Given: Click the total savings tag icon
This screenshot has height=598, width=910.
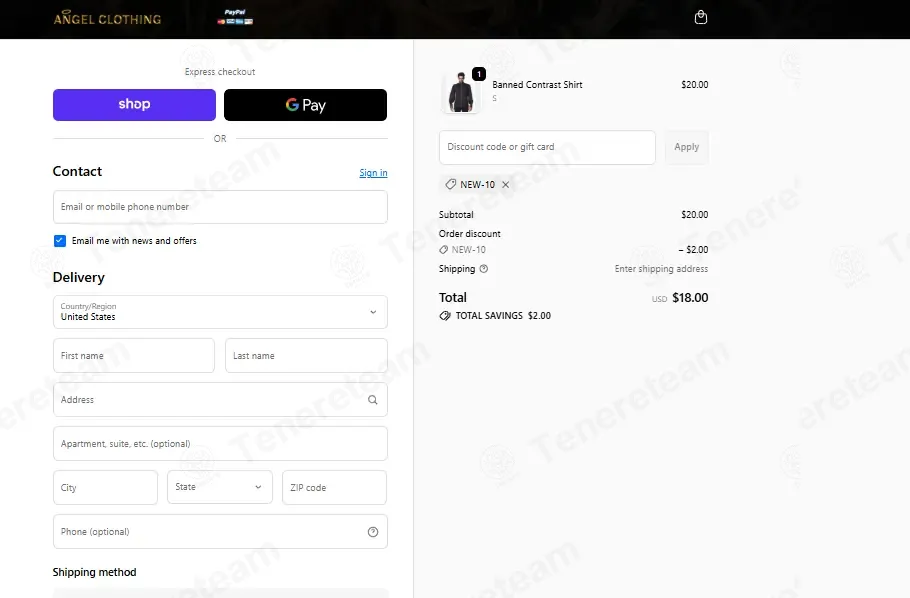Looking at the screenshot, I should coord(445,316).
